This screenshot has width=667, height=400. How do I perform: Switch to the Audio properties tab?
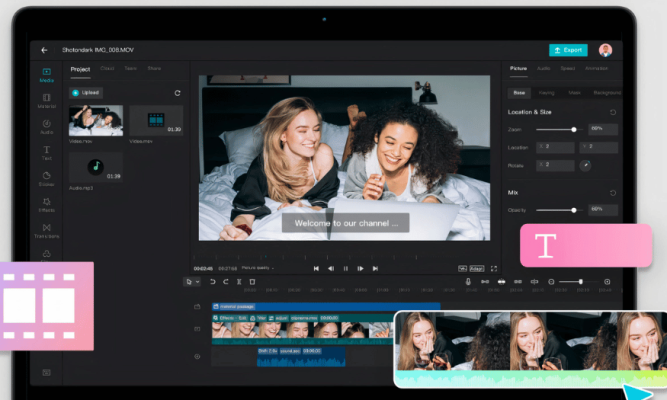point(543,68)
